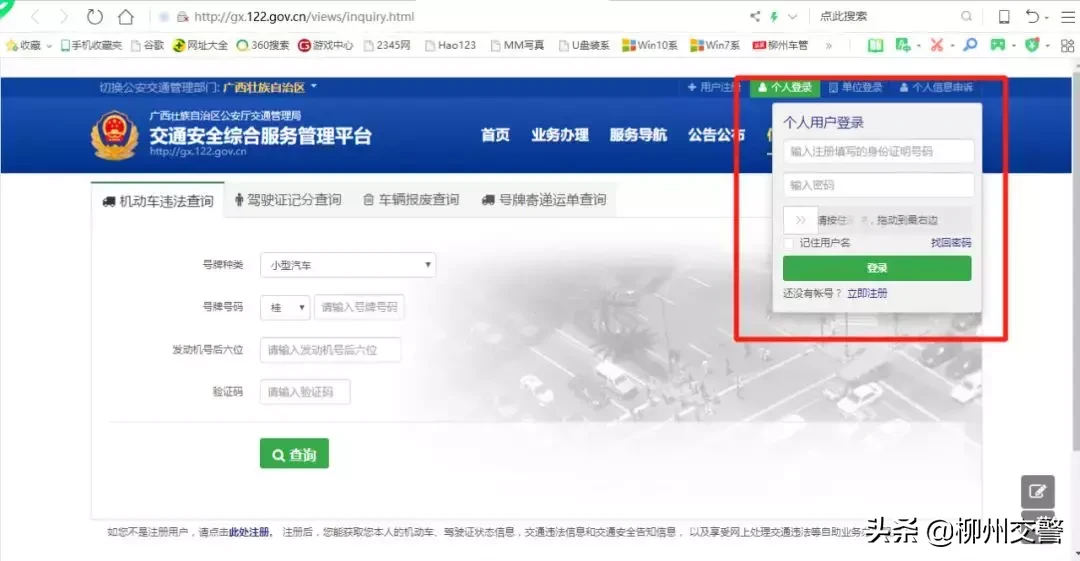This screenshot has width=1080, height=561.
Task: Open the 个人登录 tab
Action: (785, 88)
